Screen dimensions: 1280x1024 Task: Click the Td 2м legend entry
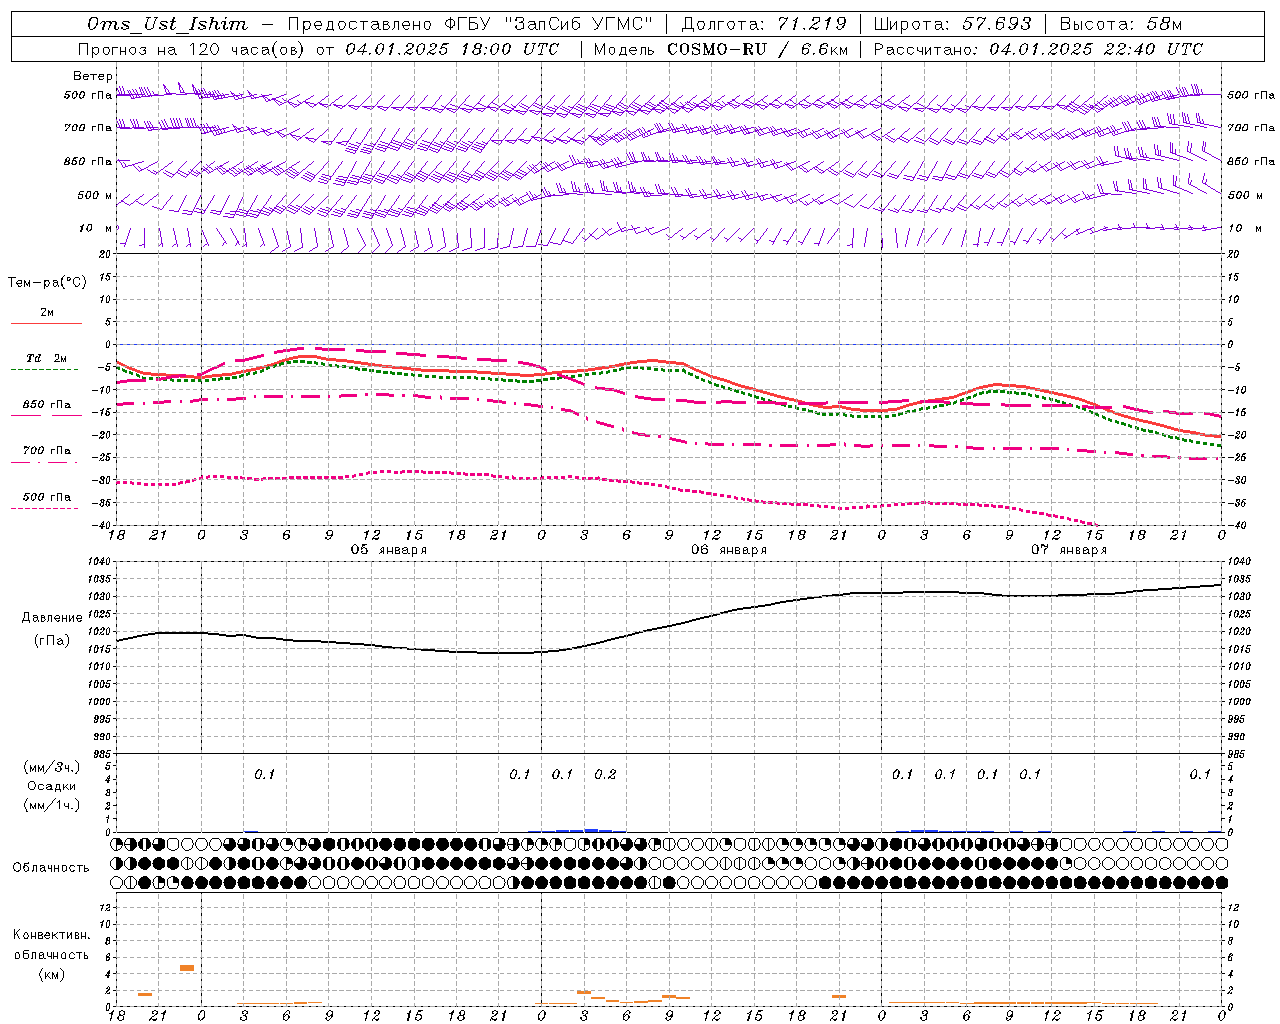pos(47,358)
